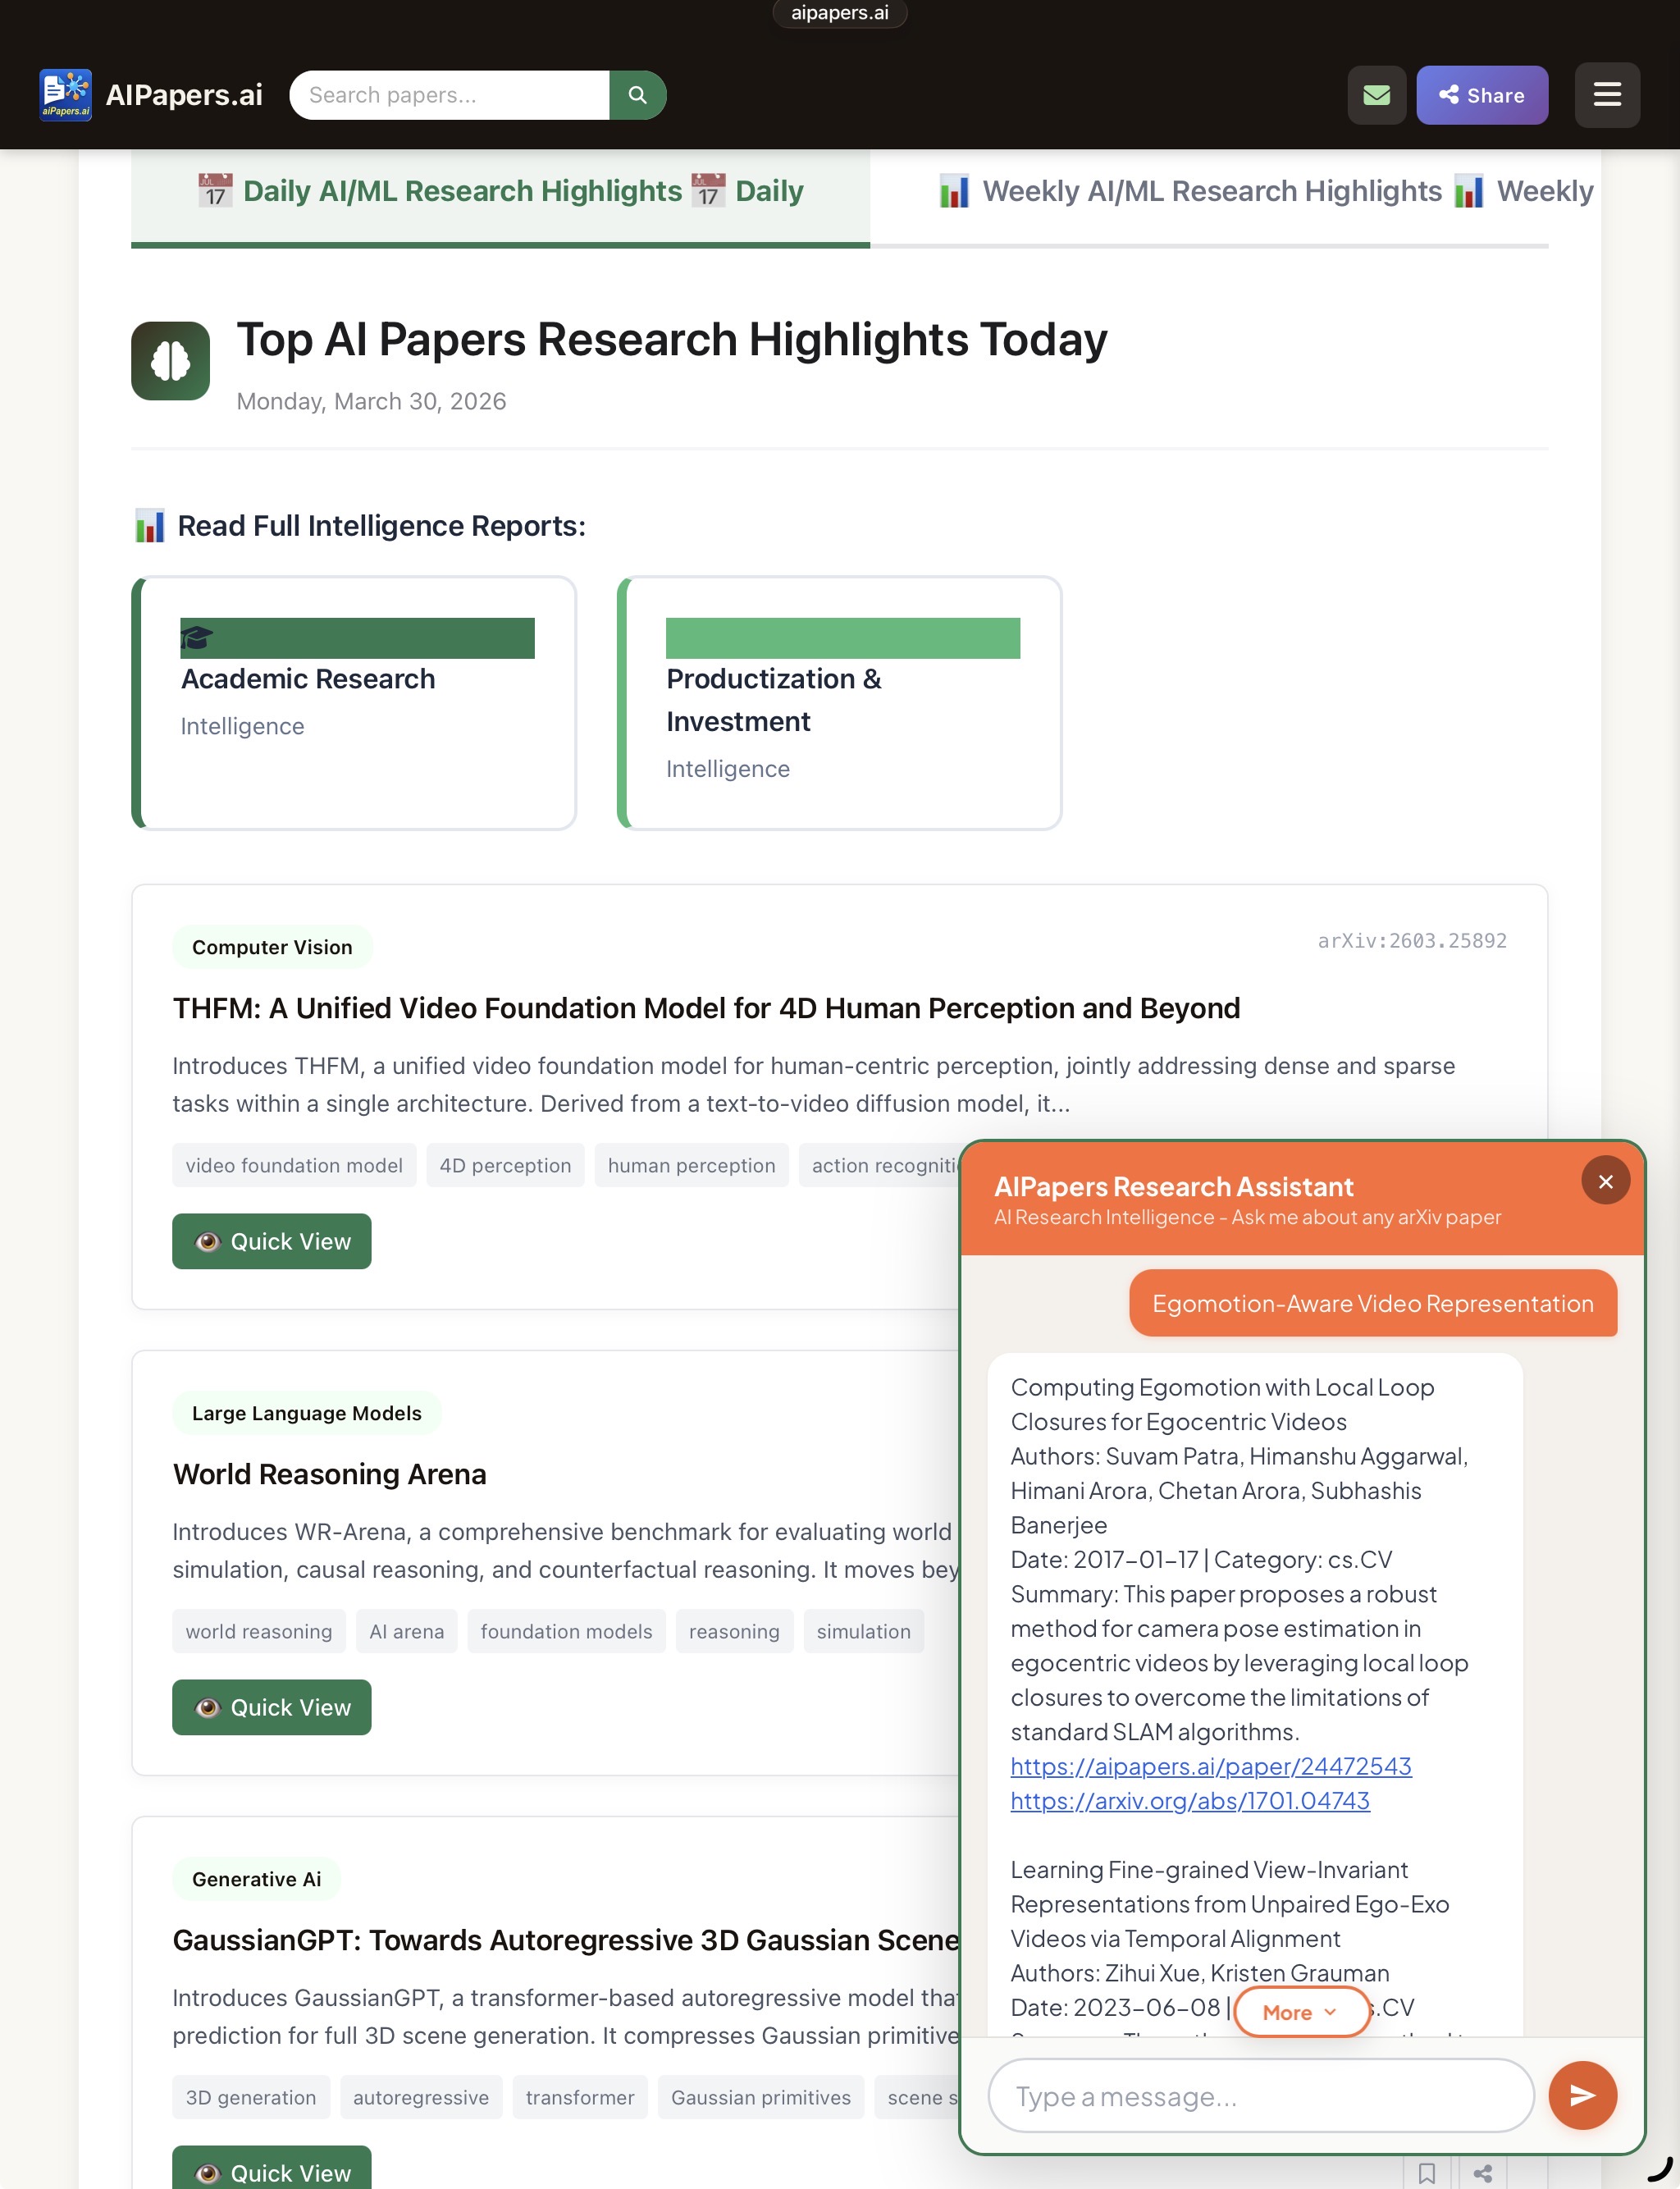Focus the Search papers field
Image resolution: width=1680 pixels, height=2189 pixels.
[449, 95]
